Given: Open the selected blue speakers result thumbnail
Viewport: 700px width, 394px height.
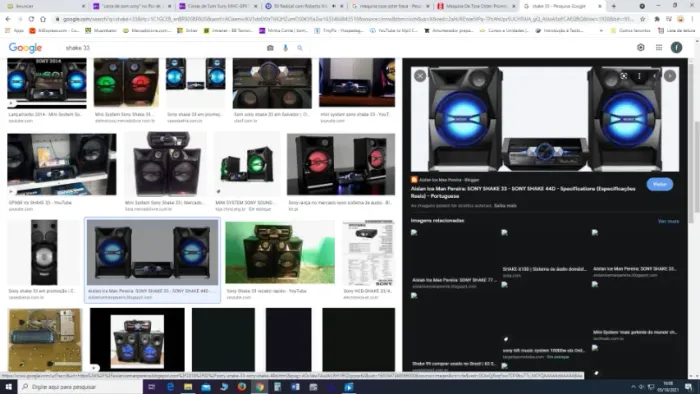Looking at the screenshot, I should 152,252.
